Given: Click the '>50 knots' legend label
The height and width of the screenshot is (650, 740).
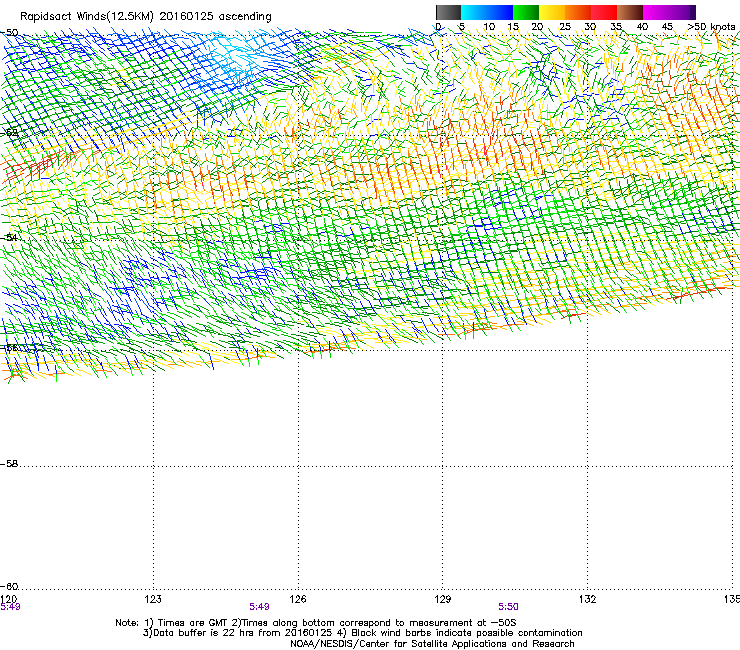Looking at the screenshot, I should coord(712,27).
